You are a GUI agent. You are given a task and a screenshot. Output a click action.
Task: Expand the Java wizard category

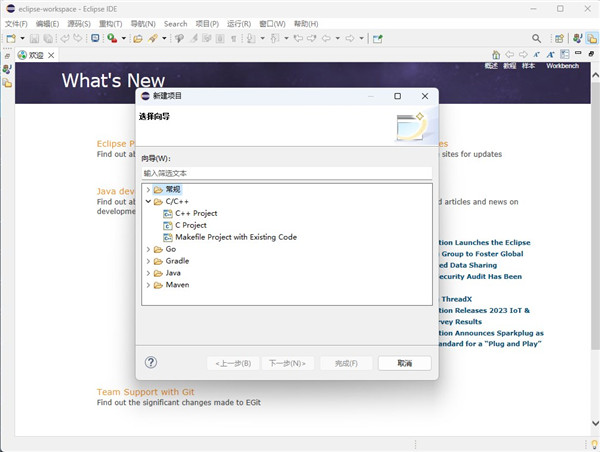[x=148, y=273]
